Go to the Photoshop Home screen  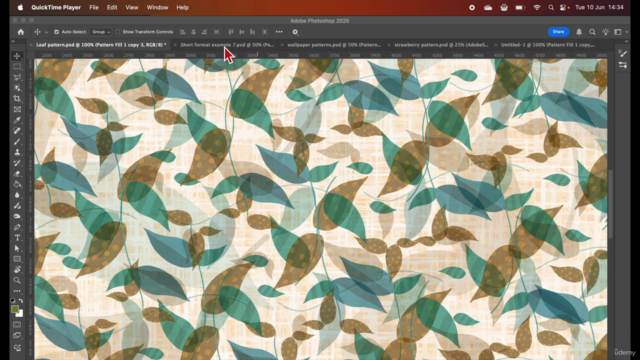(x=21, y=32)
